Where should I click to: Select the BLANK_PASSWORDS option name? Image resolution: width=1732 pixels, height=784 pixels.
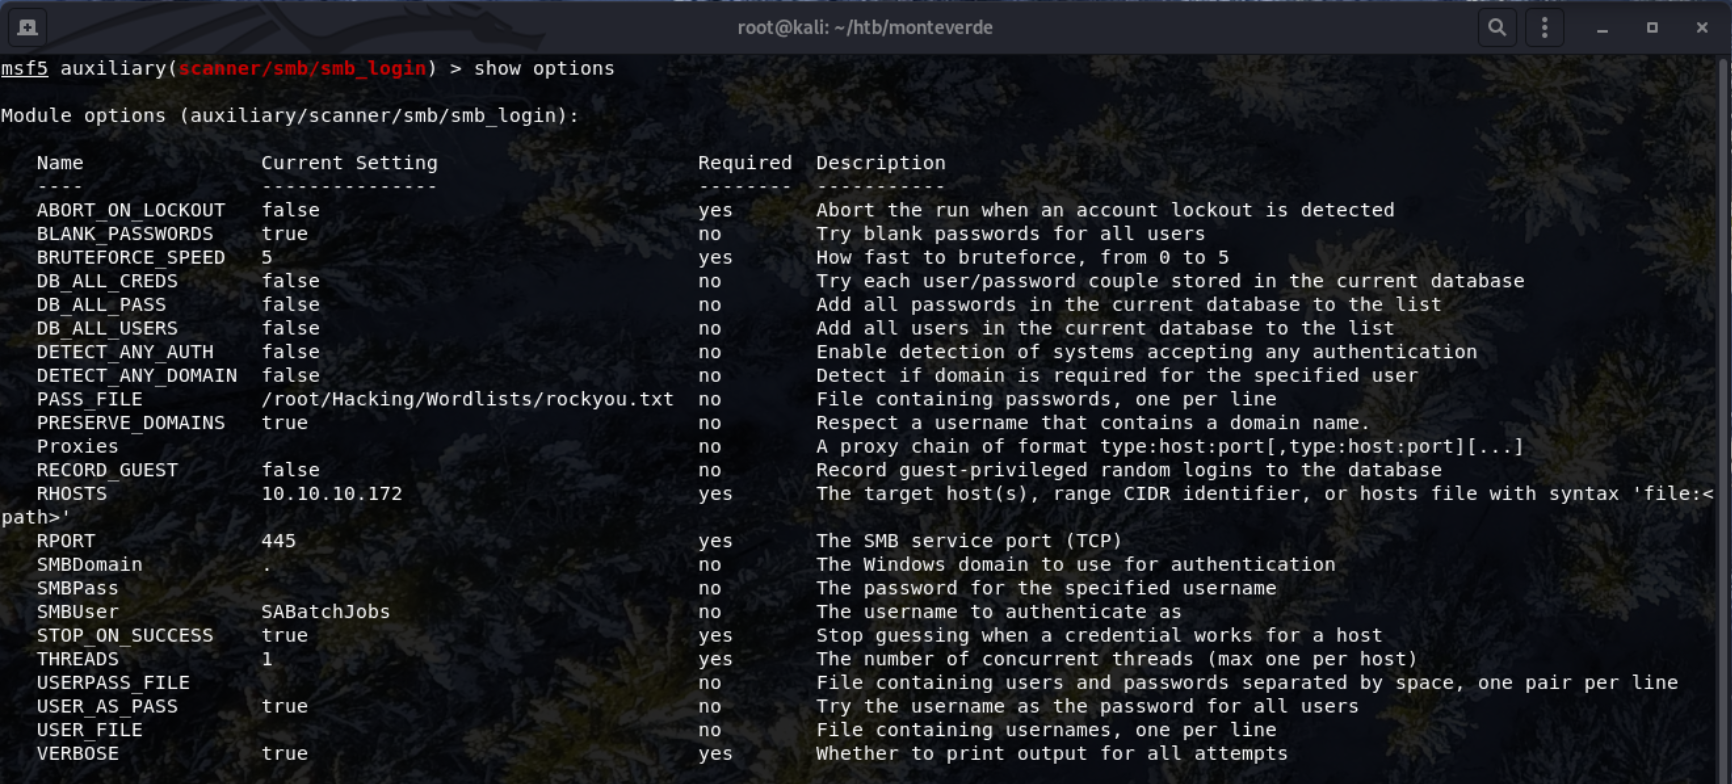click(x=125, y=233)
